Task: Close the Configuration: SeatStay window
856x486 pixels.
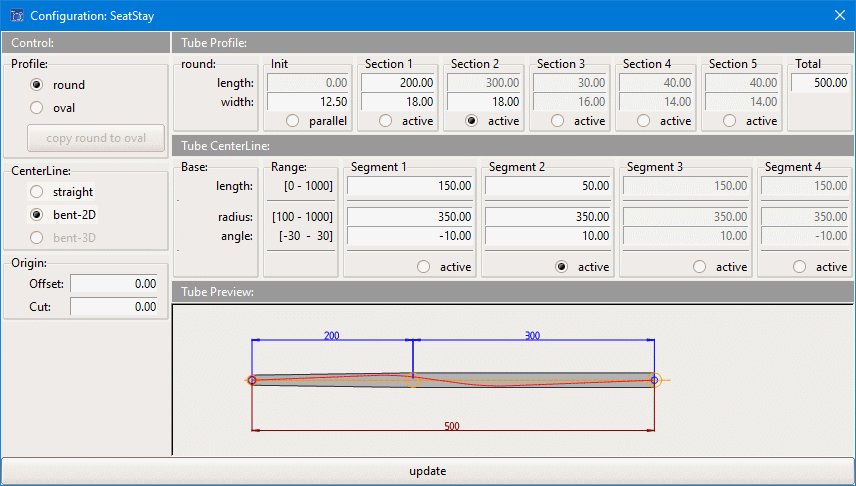Action: pos(840,15)
